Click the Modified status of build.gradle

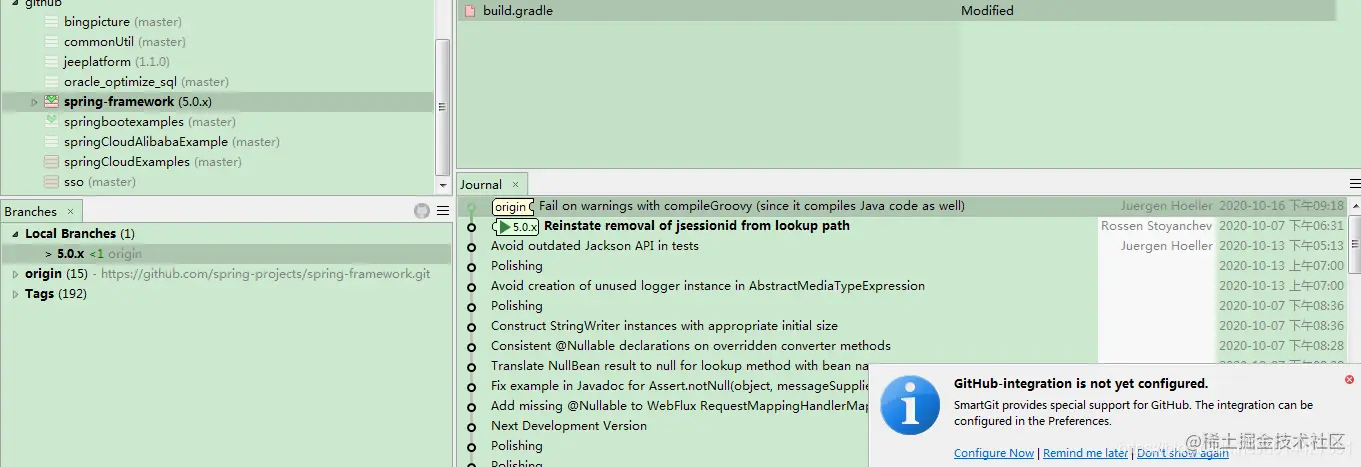click(x=987, y=11)
